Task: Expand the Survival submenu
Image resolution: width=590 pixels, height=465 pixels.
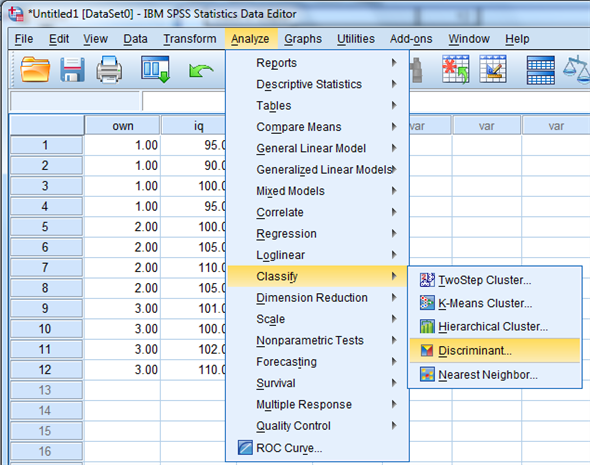Action: 318,383
